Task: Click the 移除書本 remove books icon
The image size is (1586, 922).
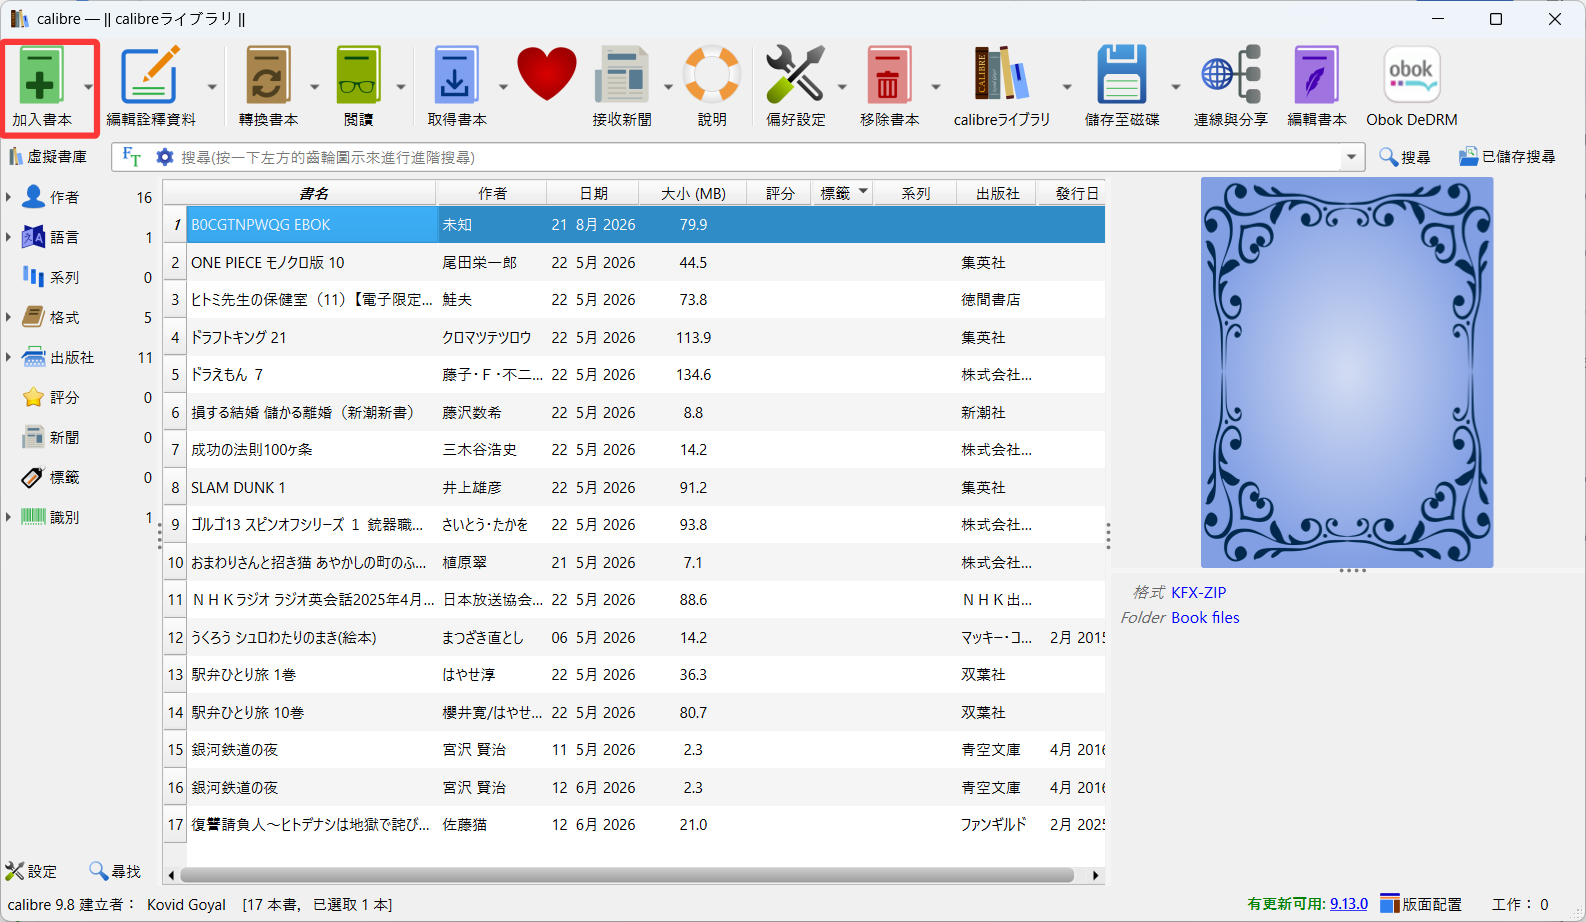Action: pyautogui.click(x=888, y=75)
